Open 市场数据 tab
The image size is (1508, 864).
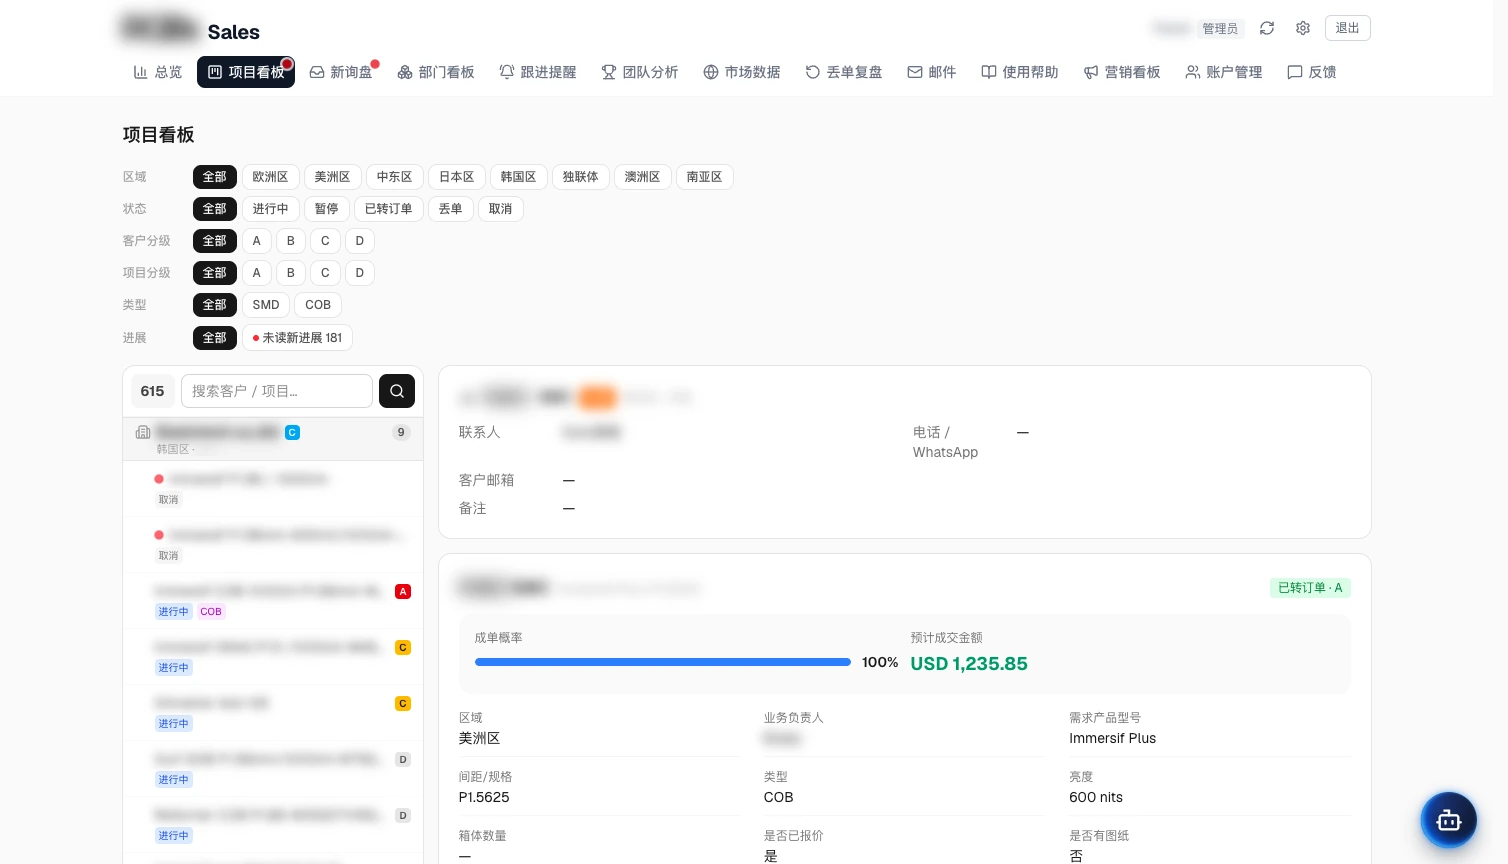(742, 72)
